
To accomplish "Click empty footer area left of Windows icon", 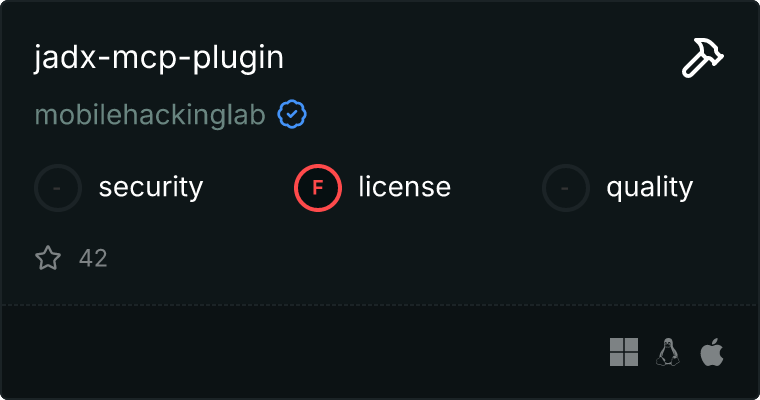I will coord(300,352).
